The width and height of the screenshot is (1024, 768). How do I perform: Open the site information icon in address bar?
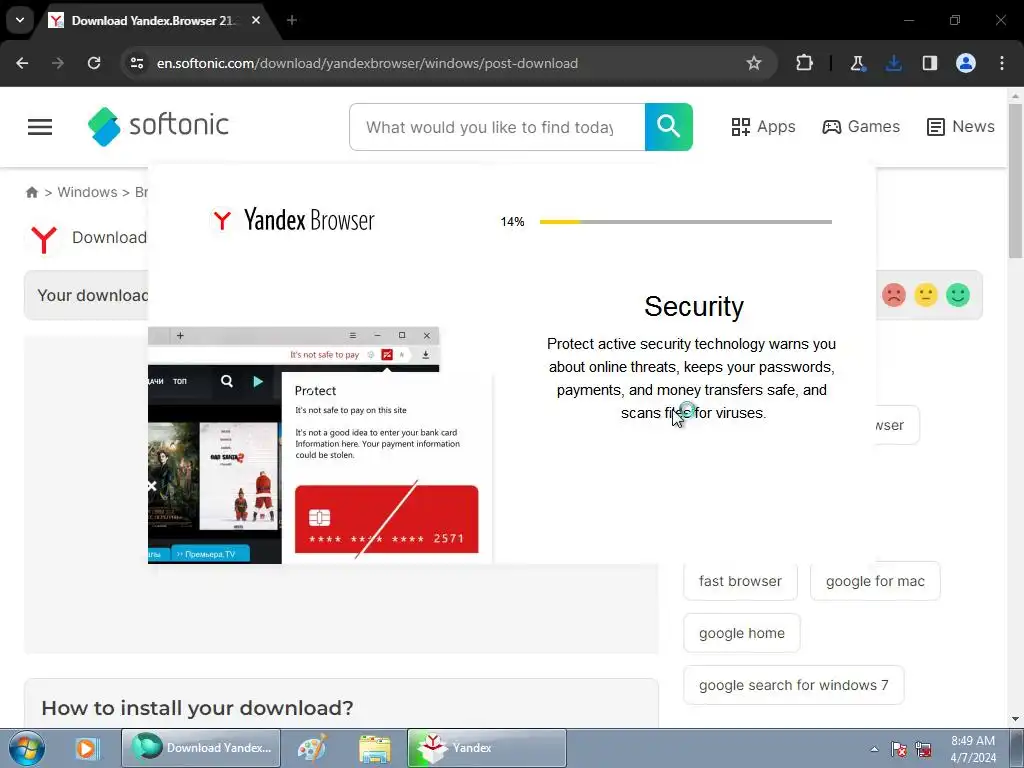pyautogui.click(x=137, y=63)
